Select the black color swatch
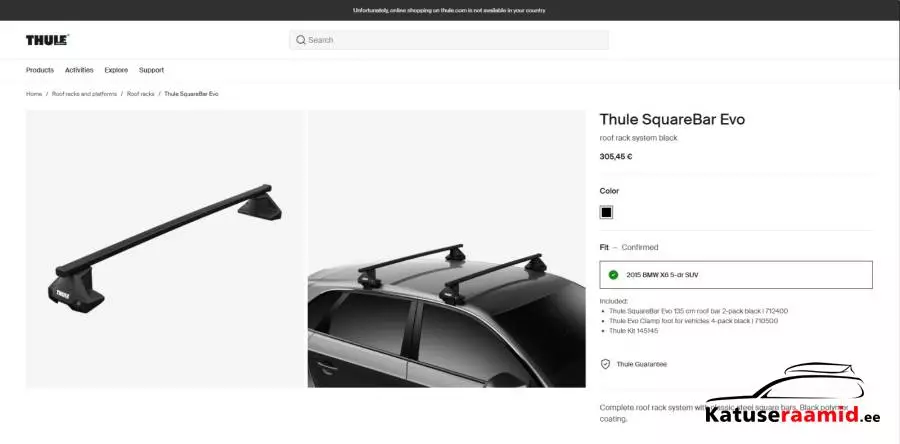The width and height of the screenshot is (900, 444). pyautogui.click(x=606, y=212)
